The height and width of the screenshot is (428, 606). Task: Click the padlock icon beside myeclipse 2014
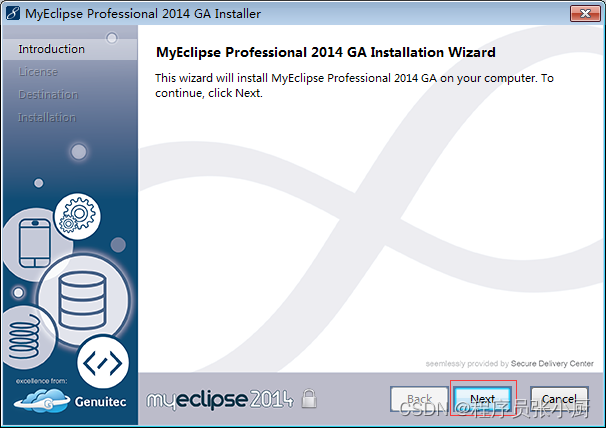tap(309, 399)
